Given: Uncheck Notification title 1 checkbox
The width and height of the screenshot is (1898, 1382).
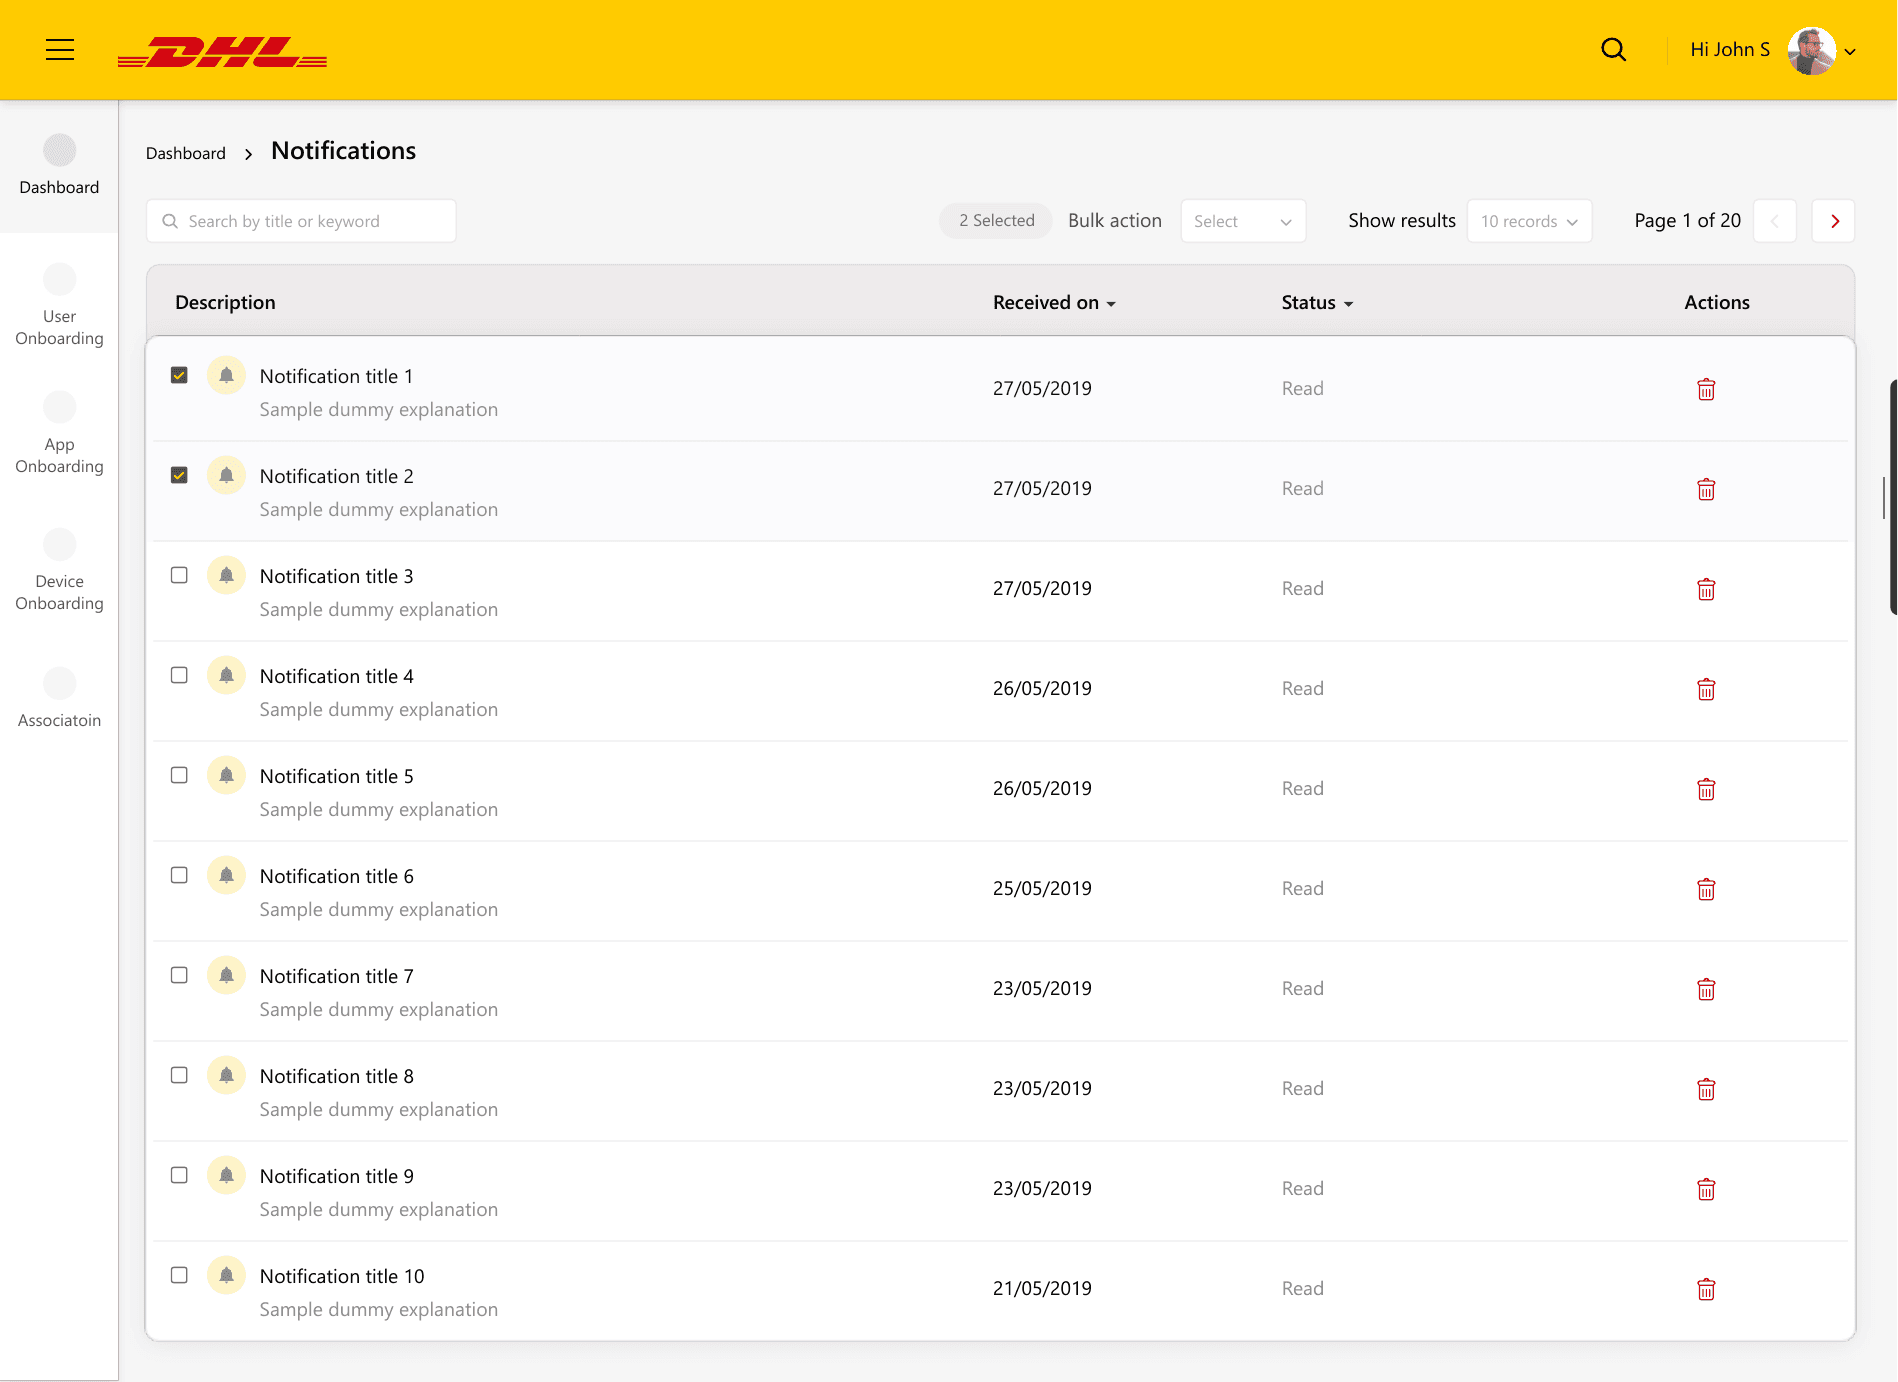Looking at the screenshot, I should (x=179, y=375).
